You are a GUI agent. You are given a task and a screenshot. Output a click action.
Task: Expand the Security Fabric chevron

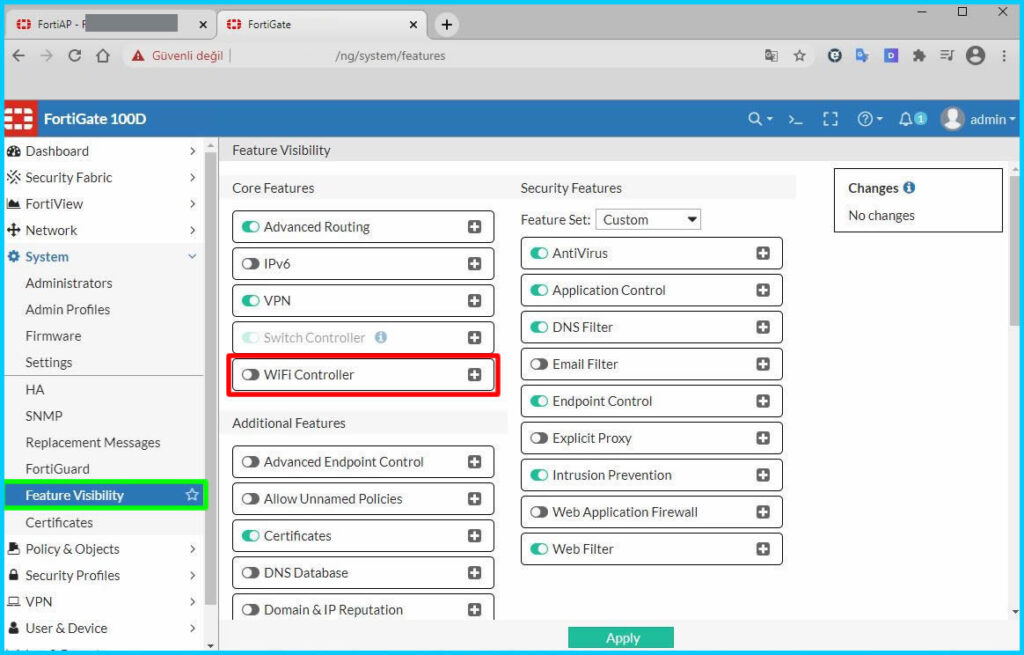[193, 177]
